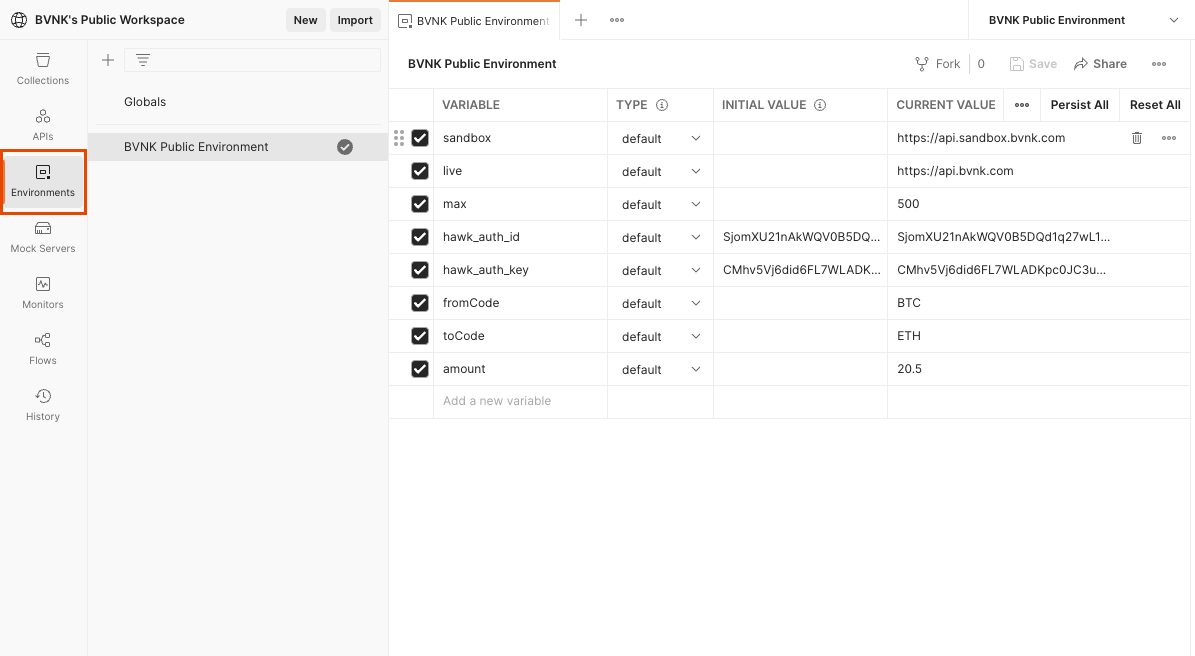
Task: Open type dropdown for fromCode
Action: point(660,303)
